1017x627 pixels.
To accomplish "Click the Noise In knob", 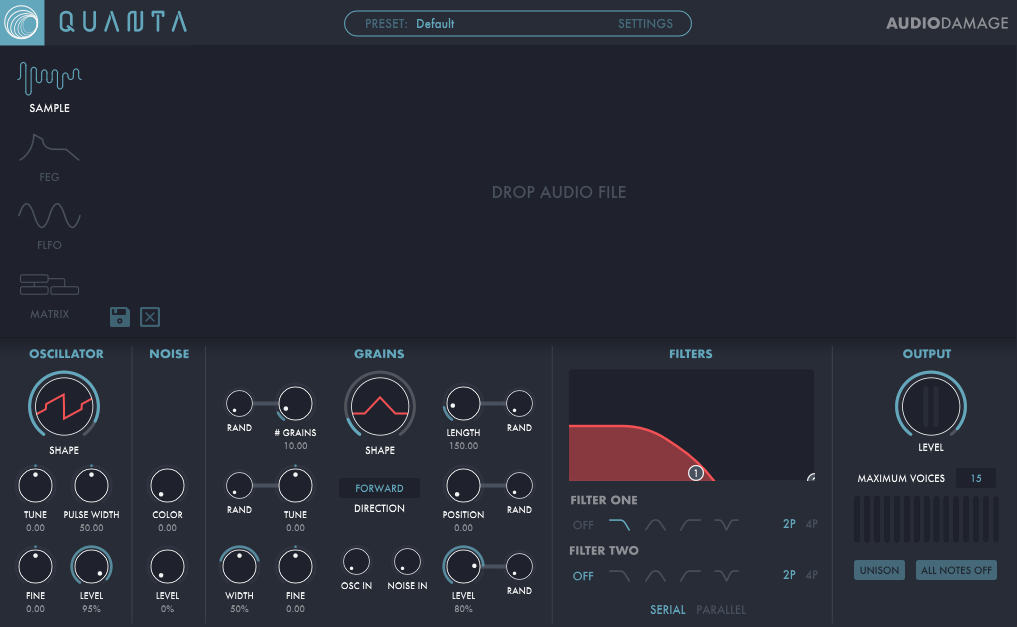I will [407, 562].
